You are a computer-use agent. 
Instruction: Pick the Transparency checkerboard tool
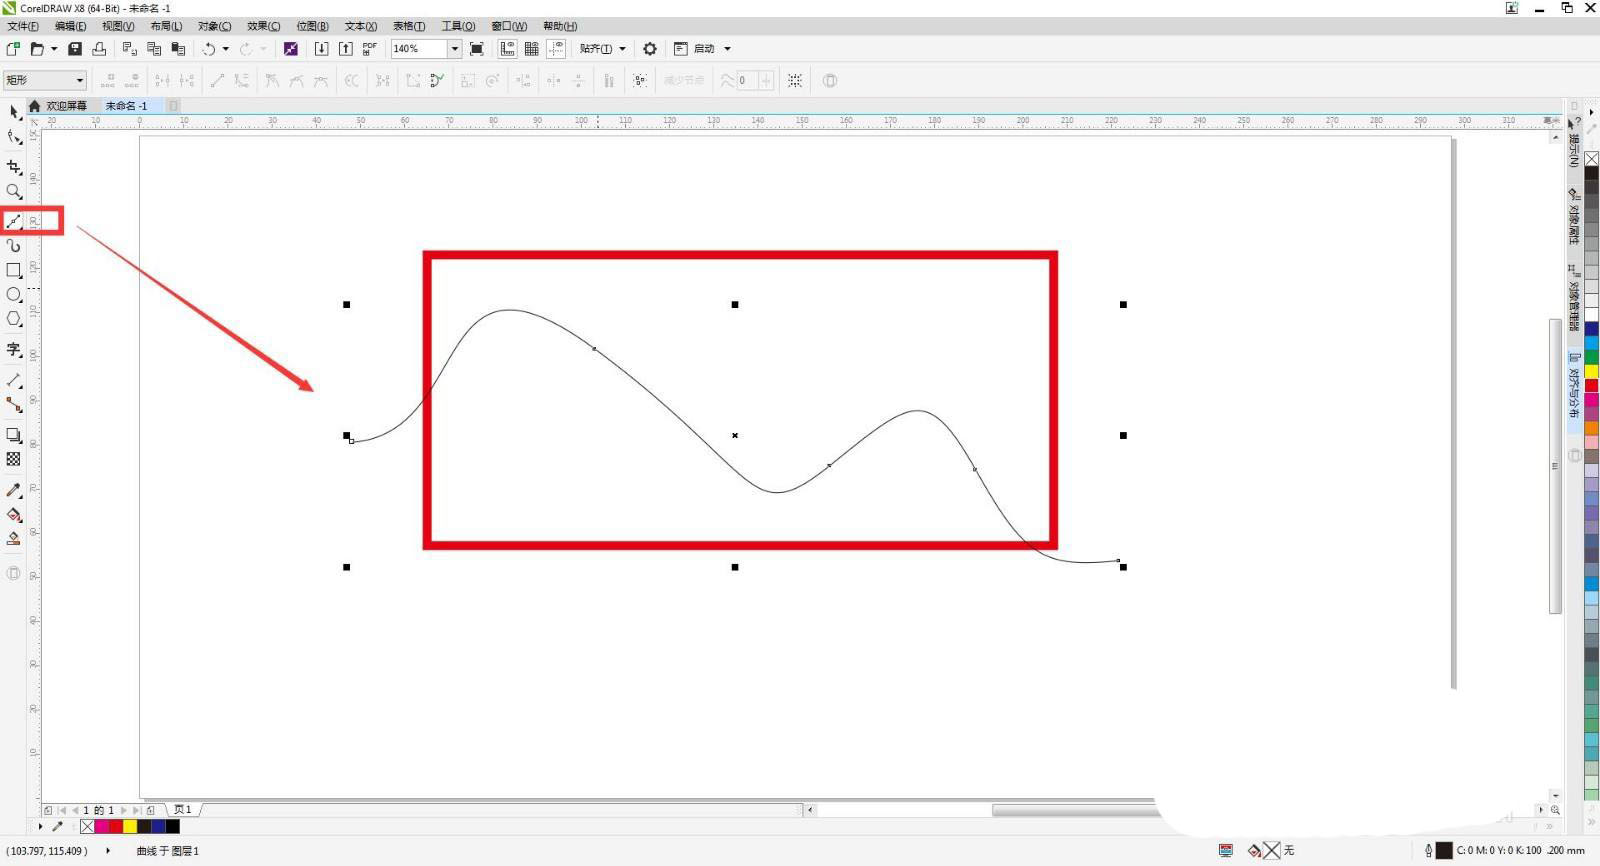click(x=13, y=459)
